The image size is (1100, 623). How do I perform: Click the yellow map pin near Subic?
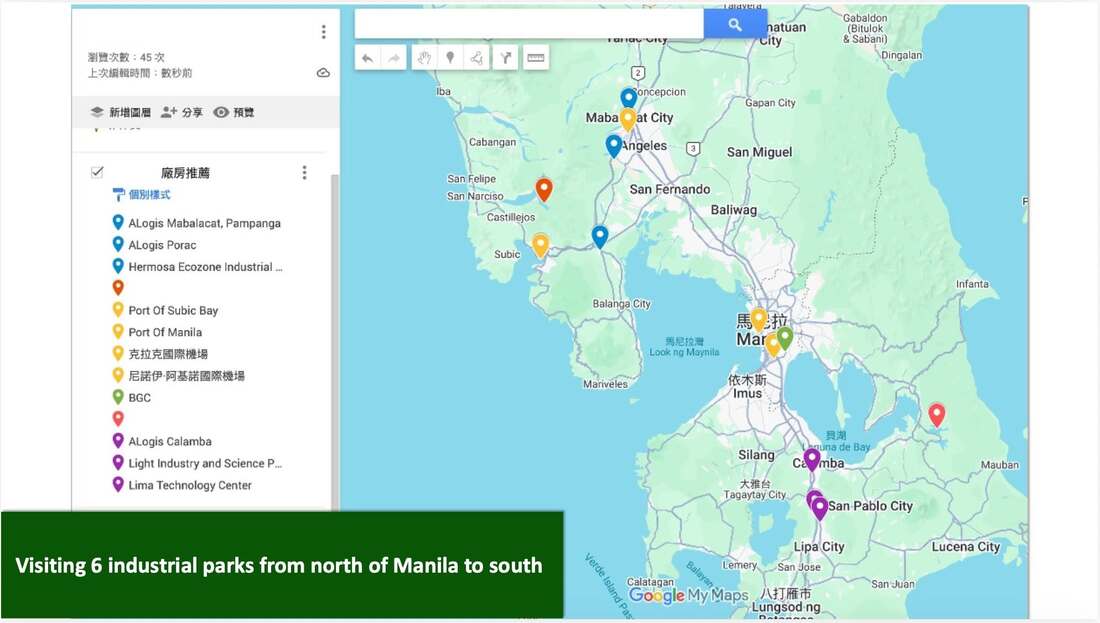tap(540, 246)
